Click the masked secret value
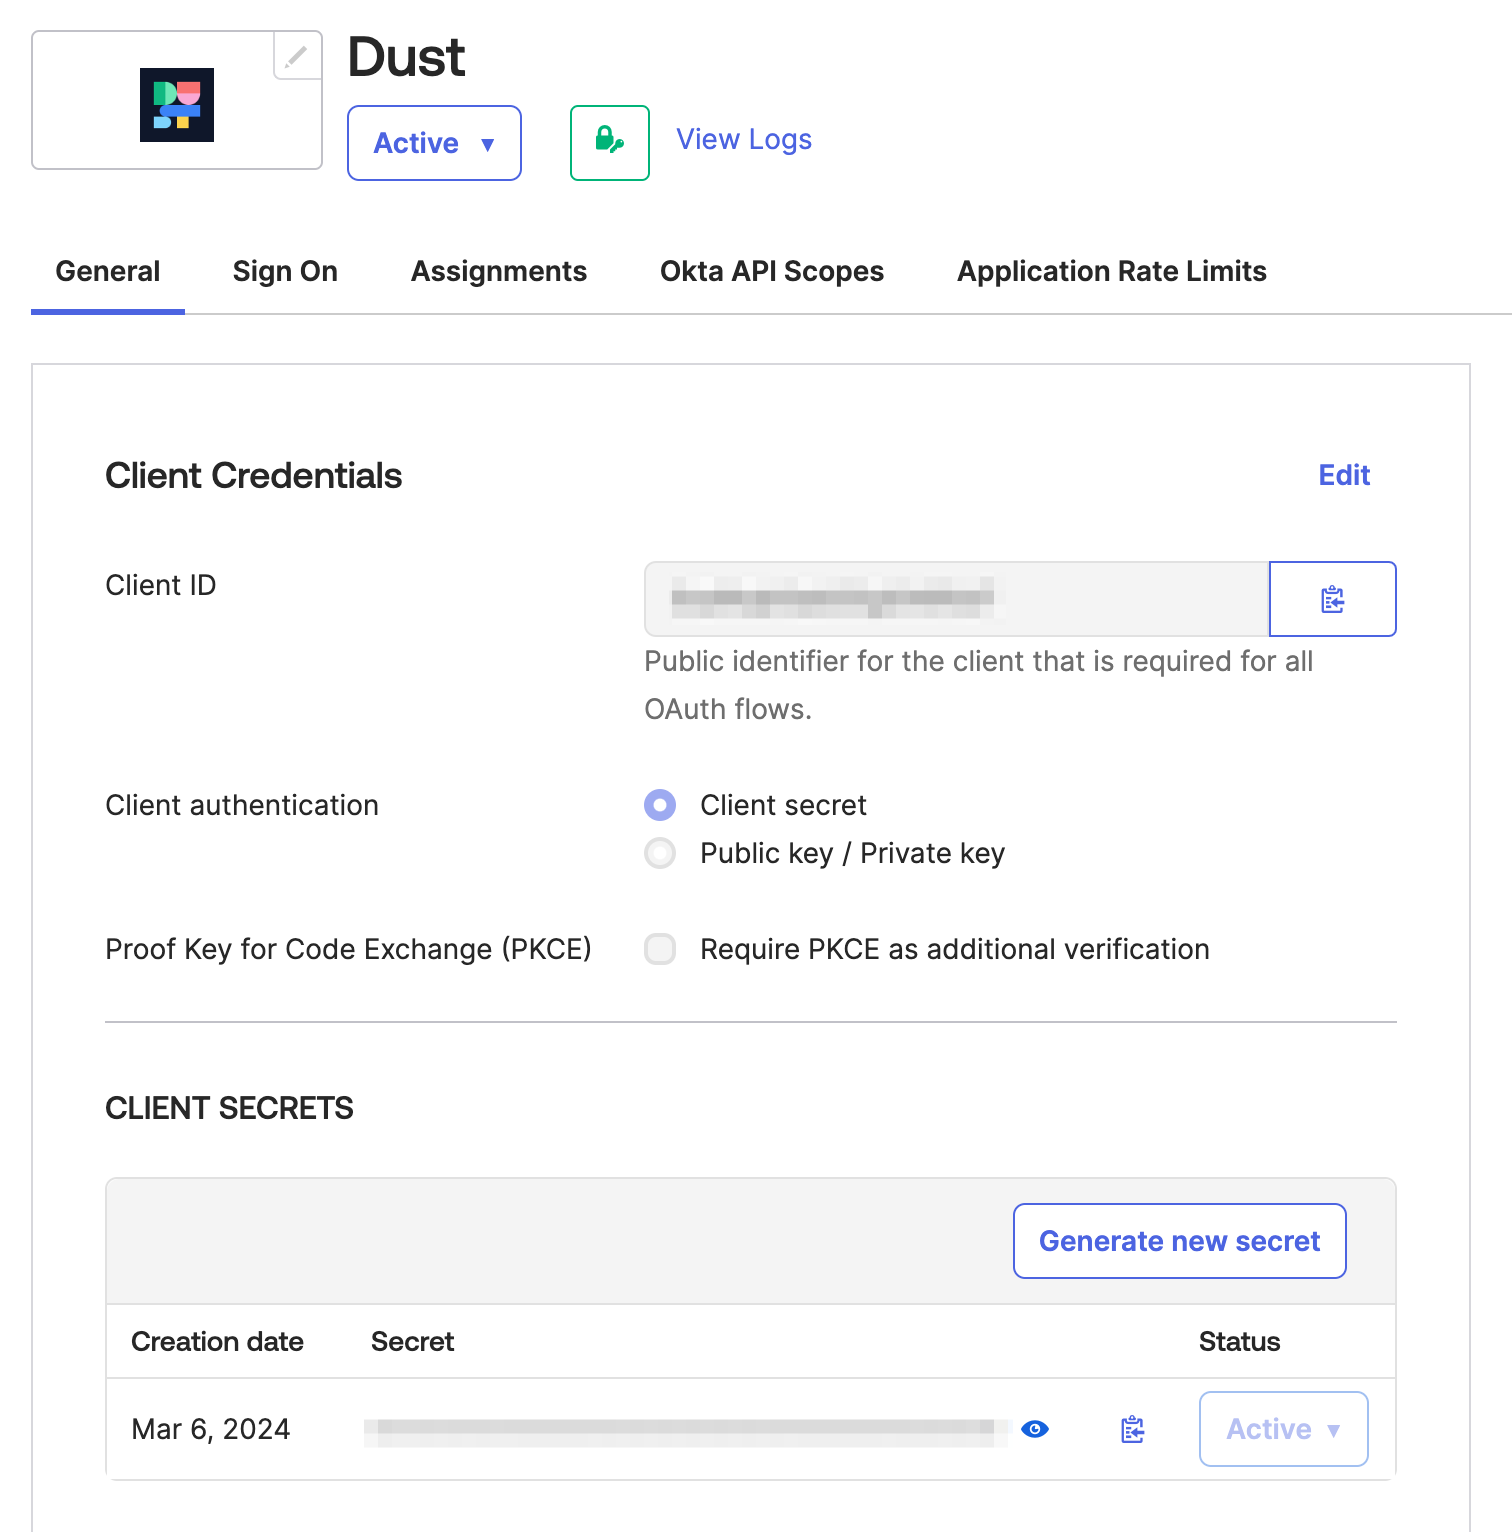This screenshot has height=1532, width=1512. click(x=686, y=1432)
